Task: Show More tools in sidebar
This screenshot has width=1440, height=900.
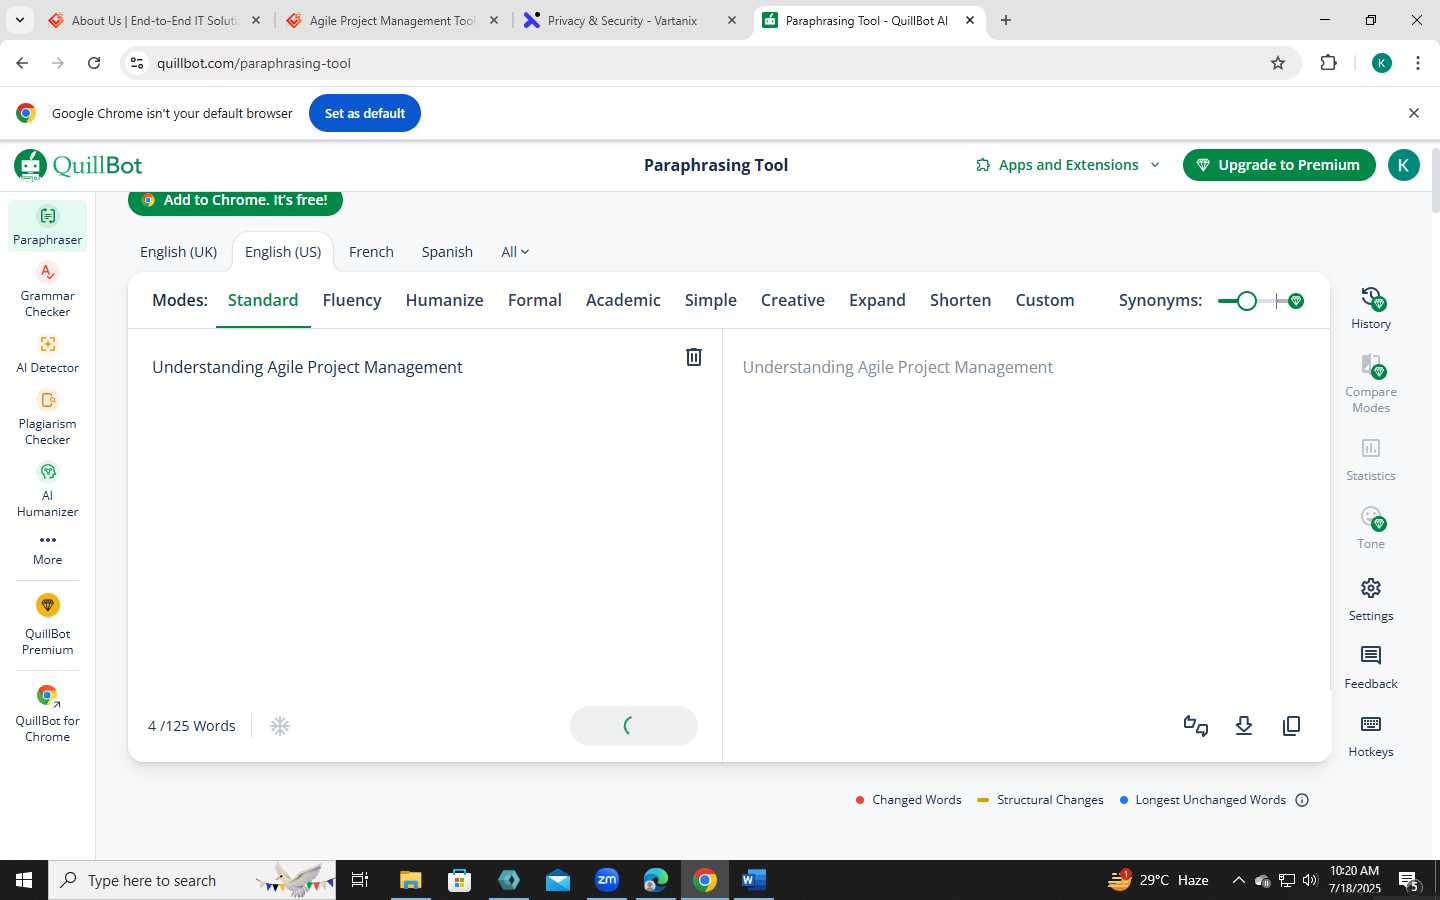Action: click(x=47, y=549)
